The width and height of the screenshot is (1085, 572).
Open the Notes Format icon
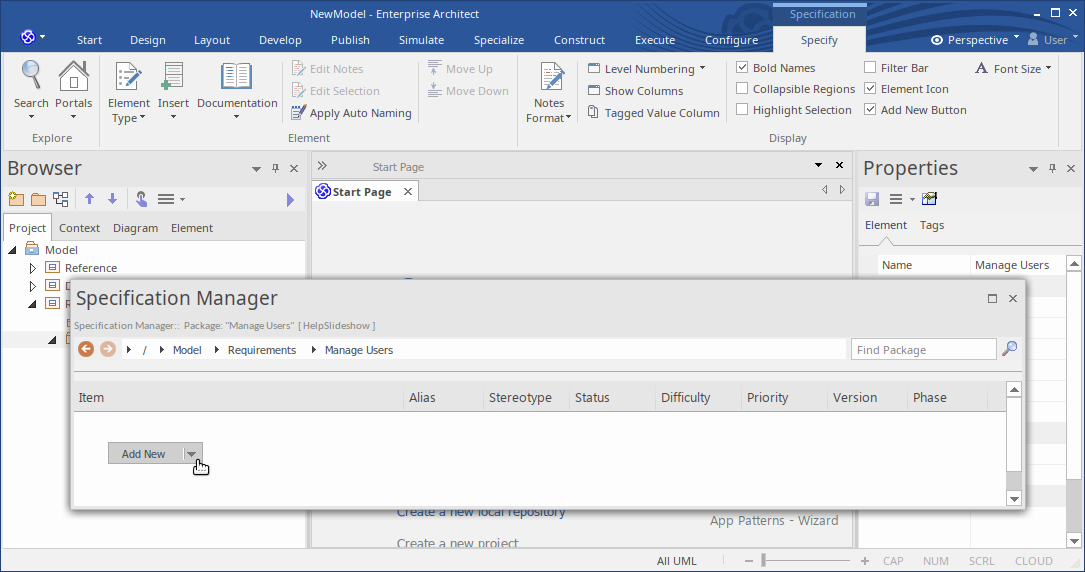click(551, 76)
